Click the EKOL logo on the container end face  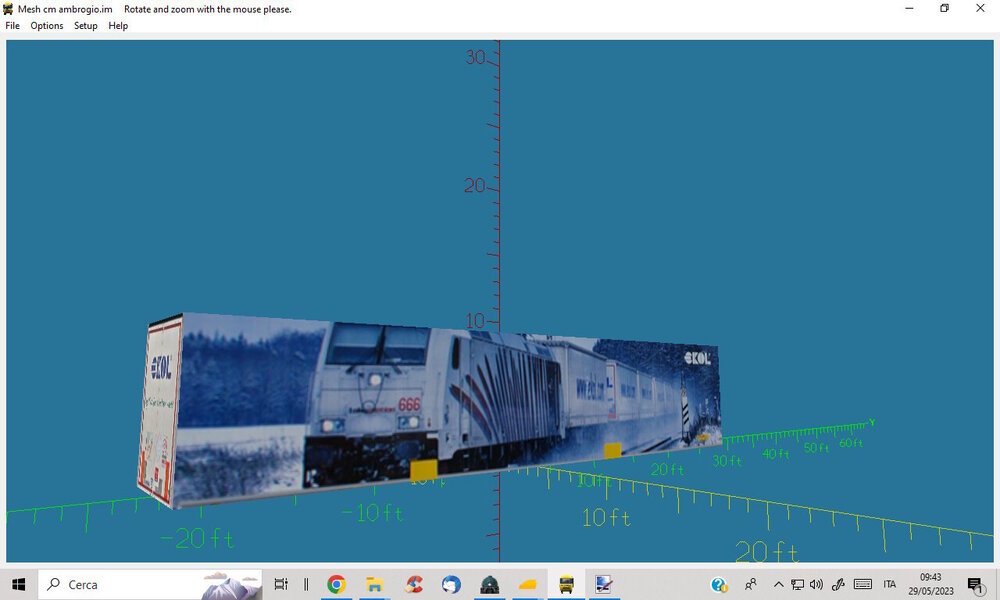161,368
